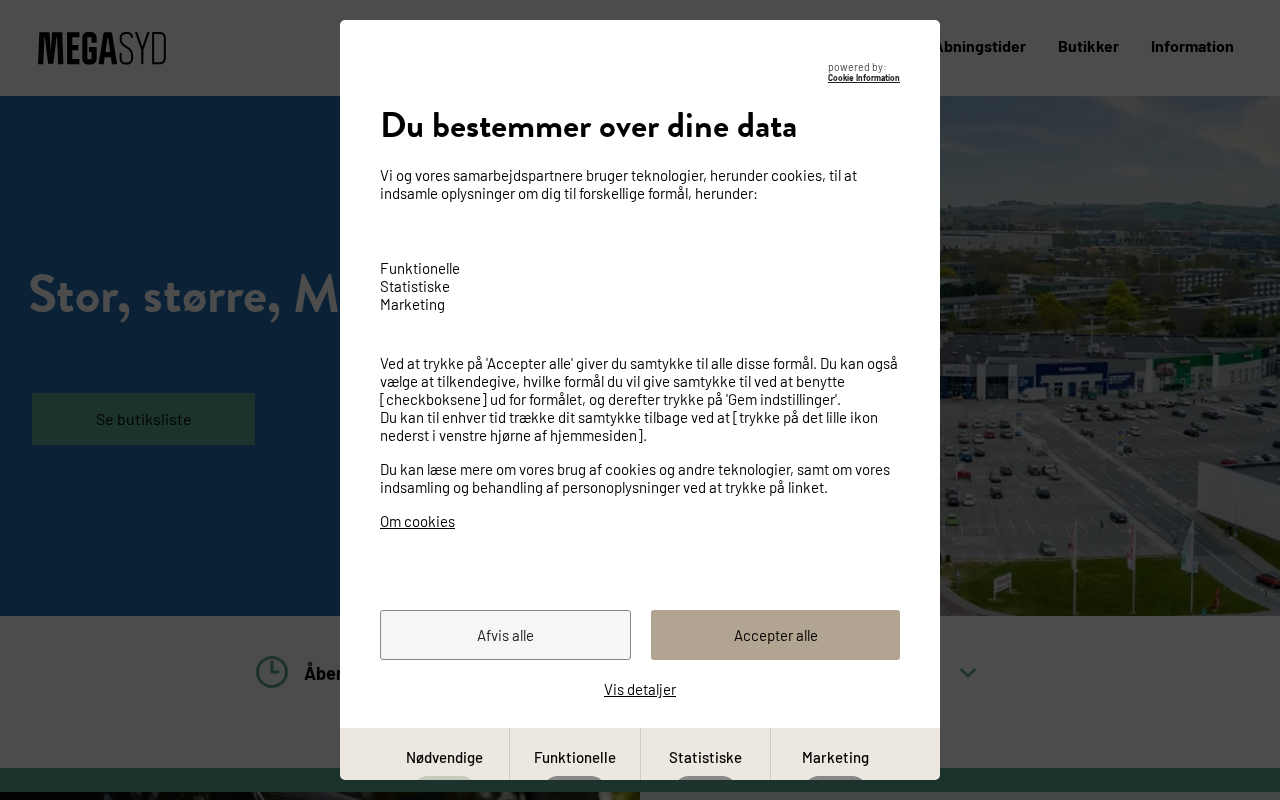This screenshot has height=800, width=1280.
Task: Click the 'Stor, større' hero headline
Action: 184,294
